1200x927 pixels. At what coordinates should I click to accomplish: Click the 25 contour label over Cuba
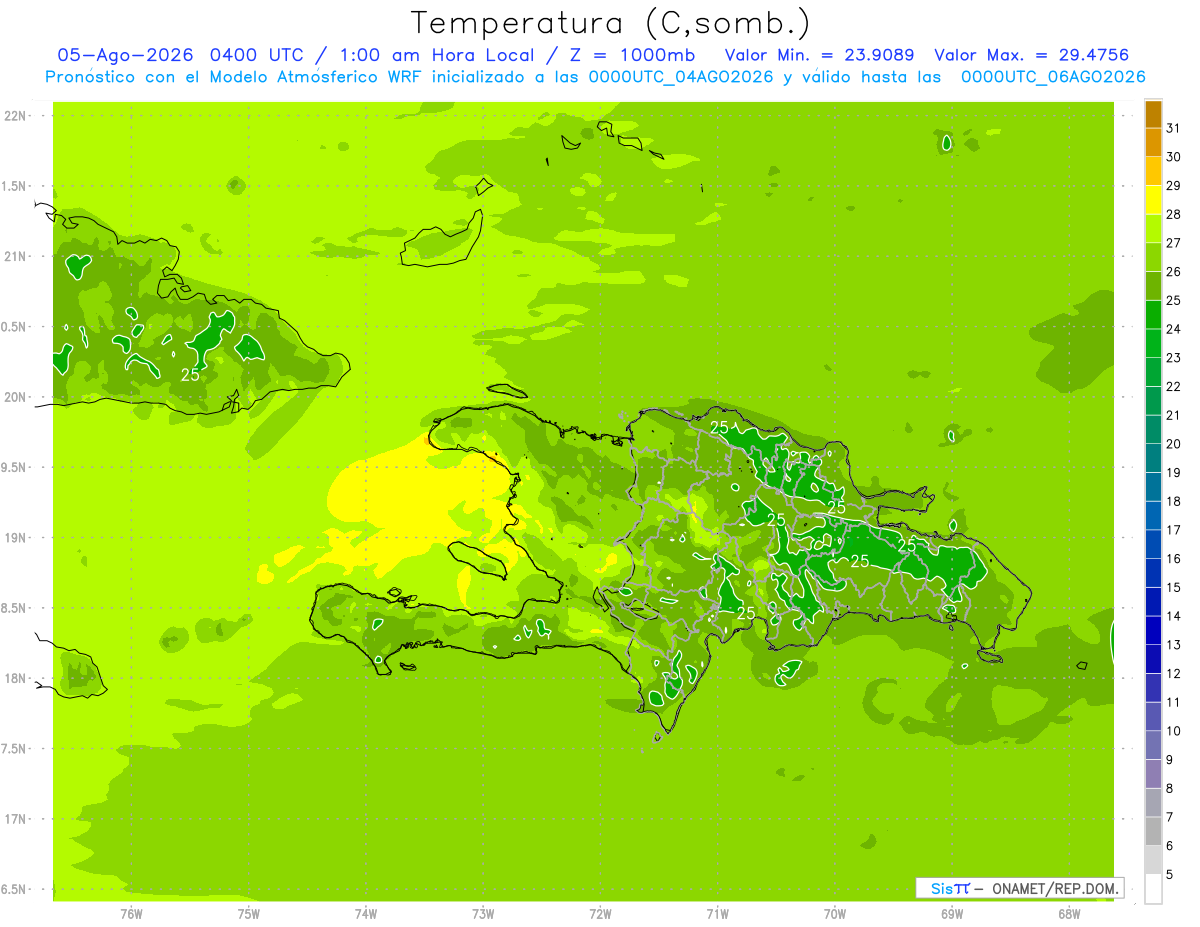tap(190, 375)
